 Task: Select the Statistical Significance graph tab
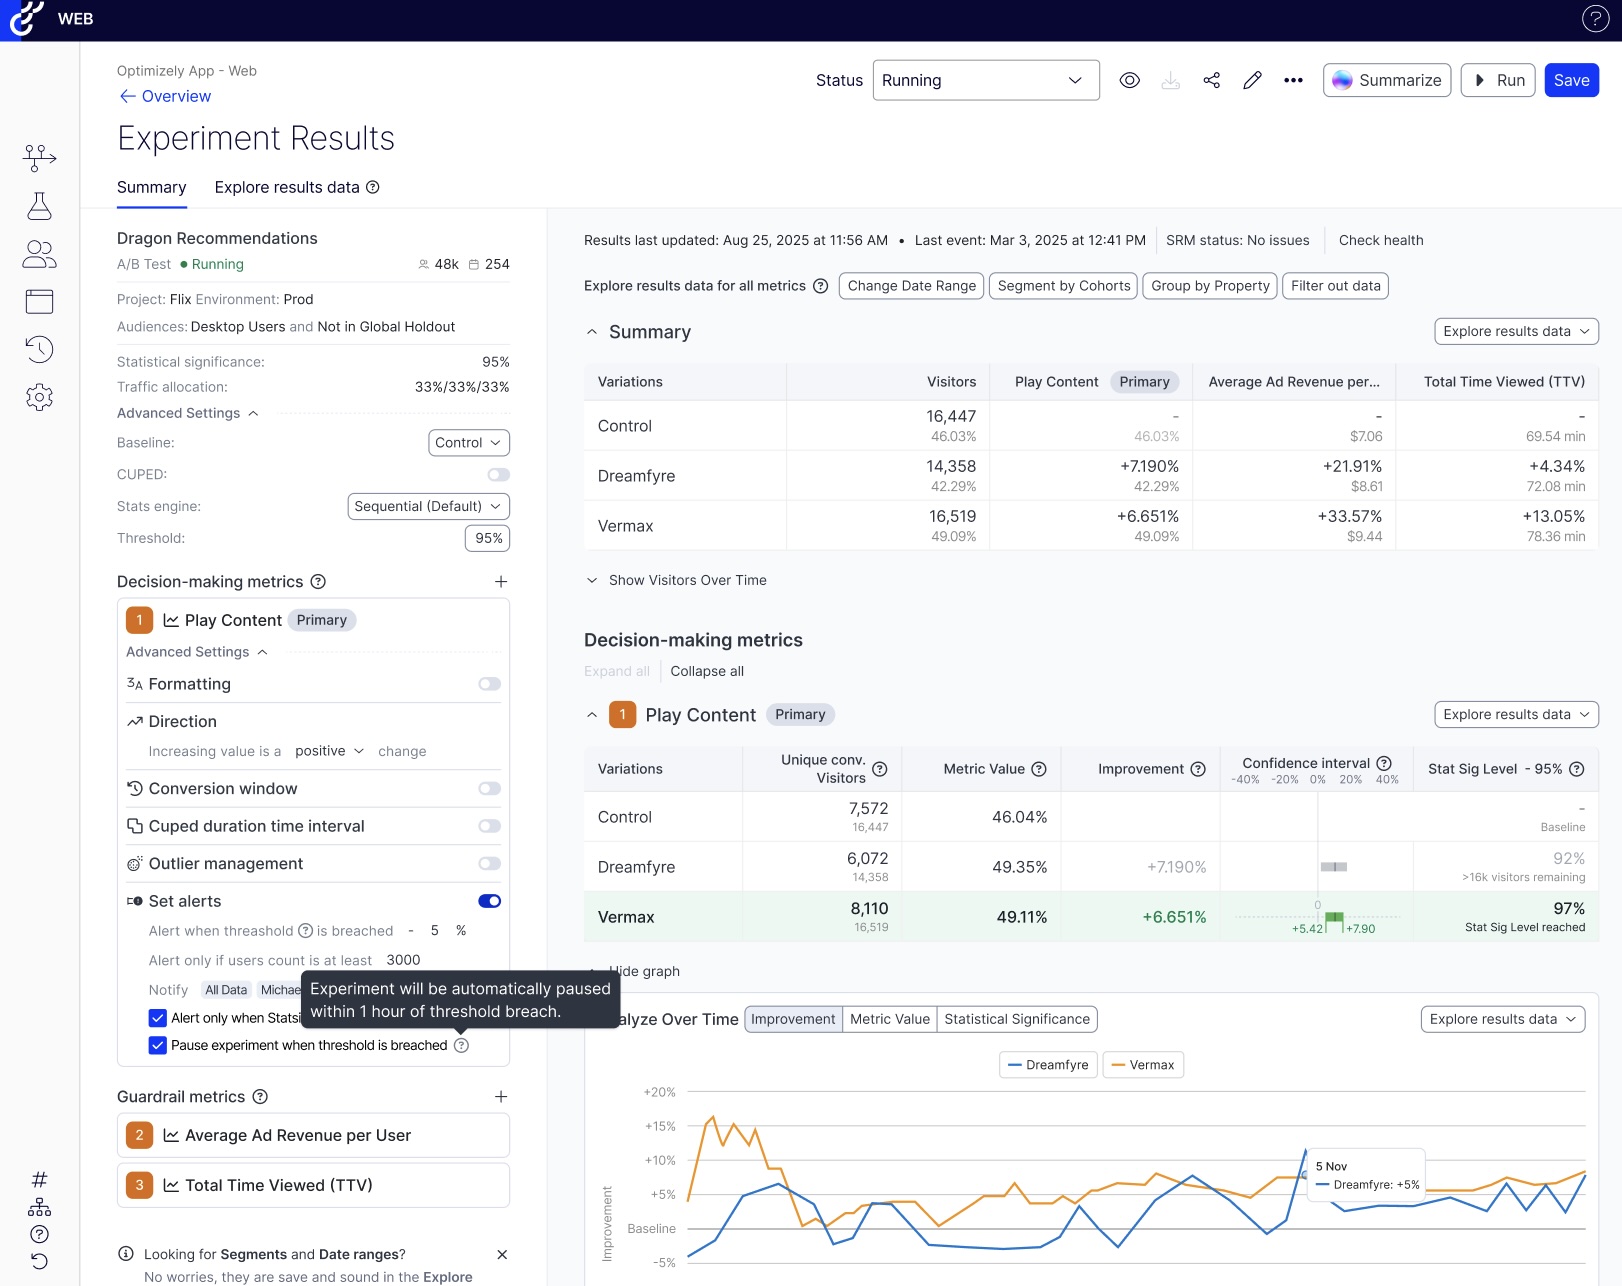(x=1016, y=1019)
